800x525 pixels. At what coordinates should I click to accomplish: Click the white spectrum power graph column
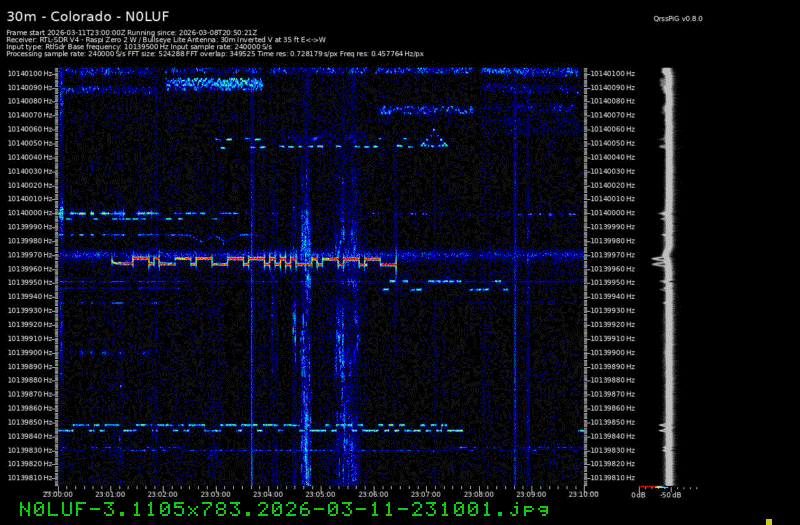[667, 280]
